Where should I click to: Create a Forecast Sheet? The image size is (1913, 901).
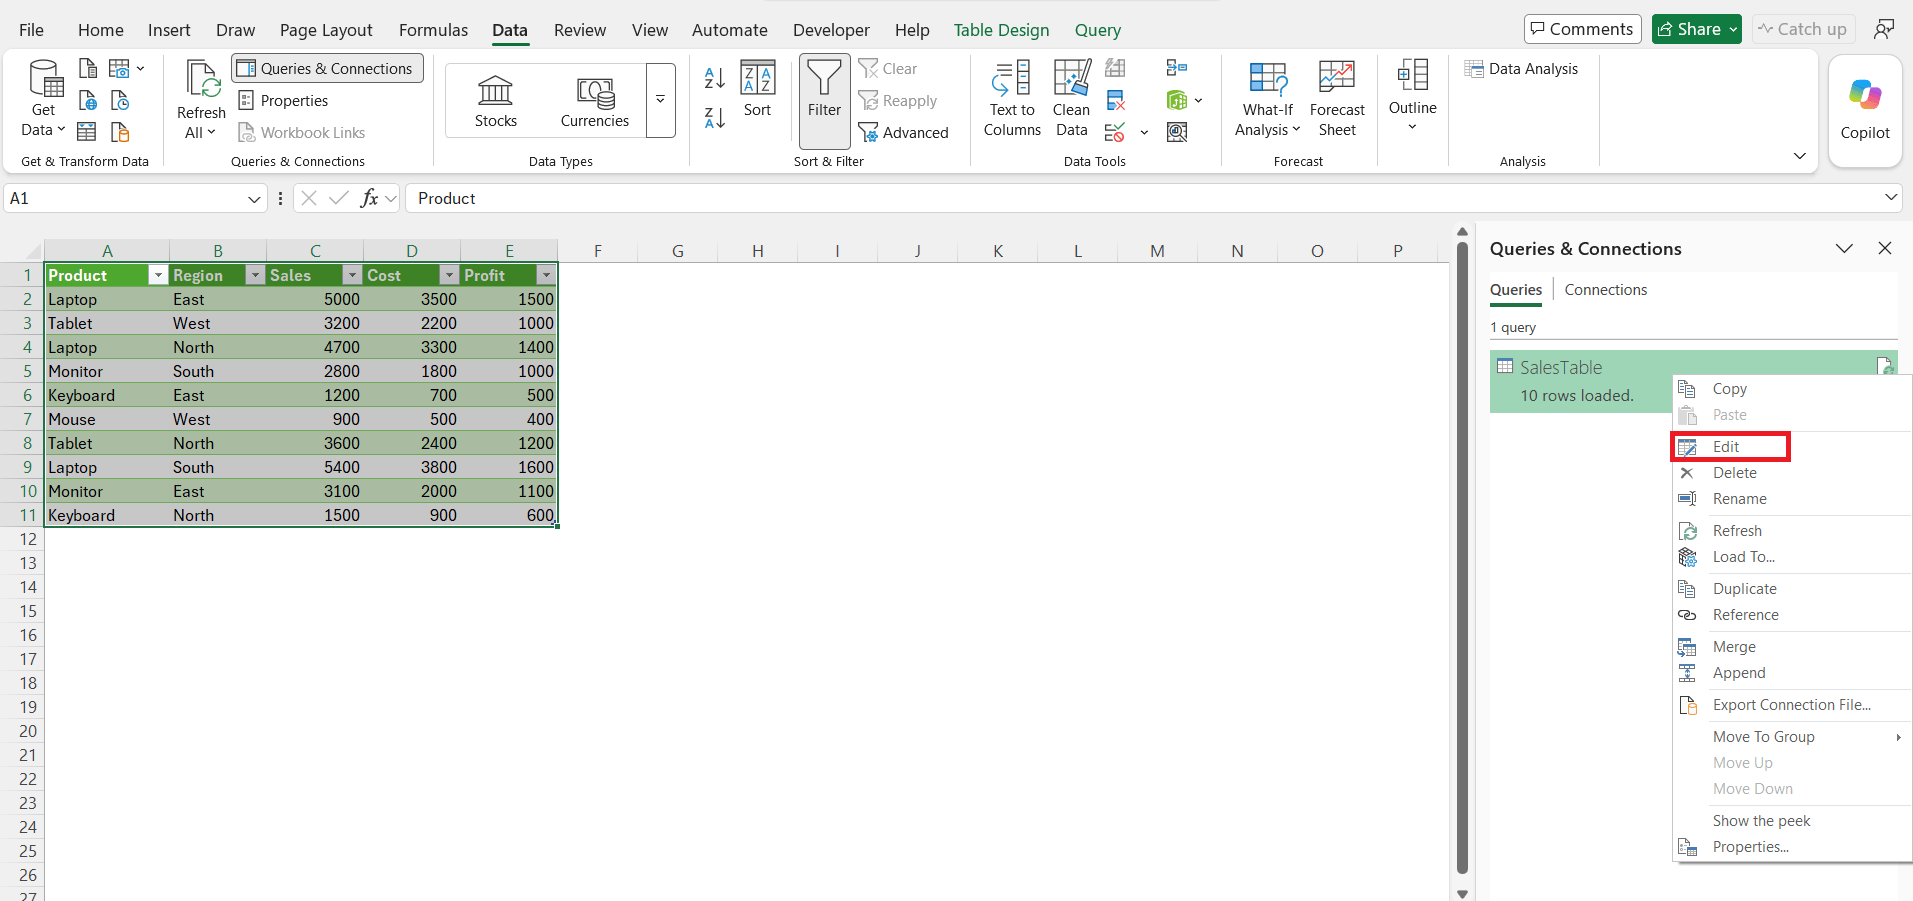coord(1337,98)
